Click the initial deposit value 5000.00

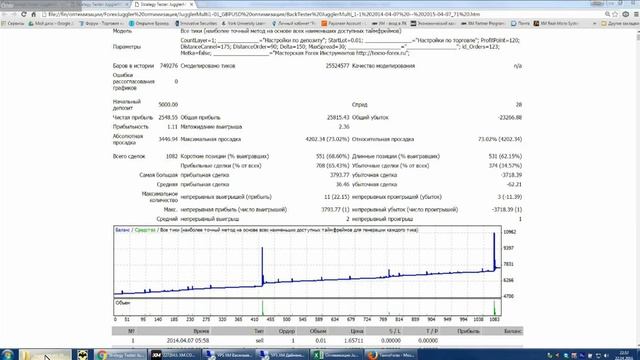coord(168,104)
